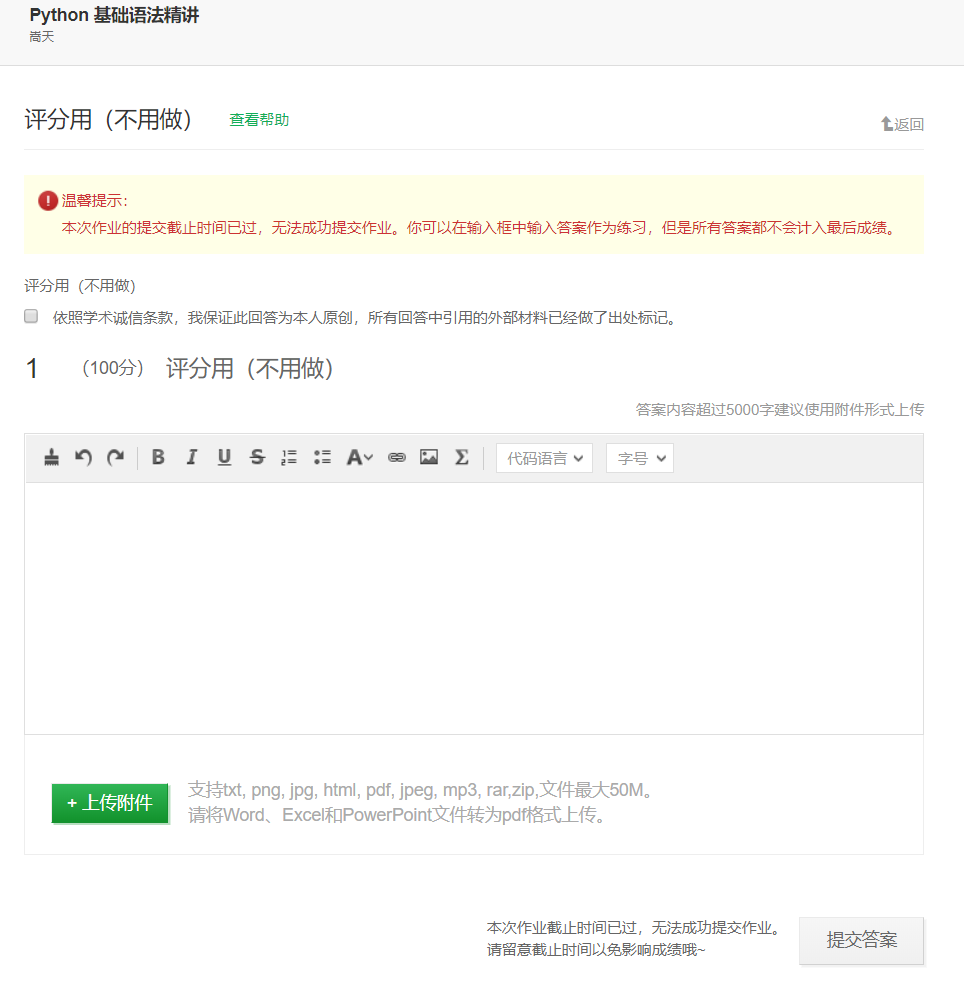The width and height of the screenshot is (964, 1000).
Task: Expand the 字号 font size dropdown
Action: (640, 458)
